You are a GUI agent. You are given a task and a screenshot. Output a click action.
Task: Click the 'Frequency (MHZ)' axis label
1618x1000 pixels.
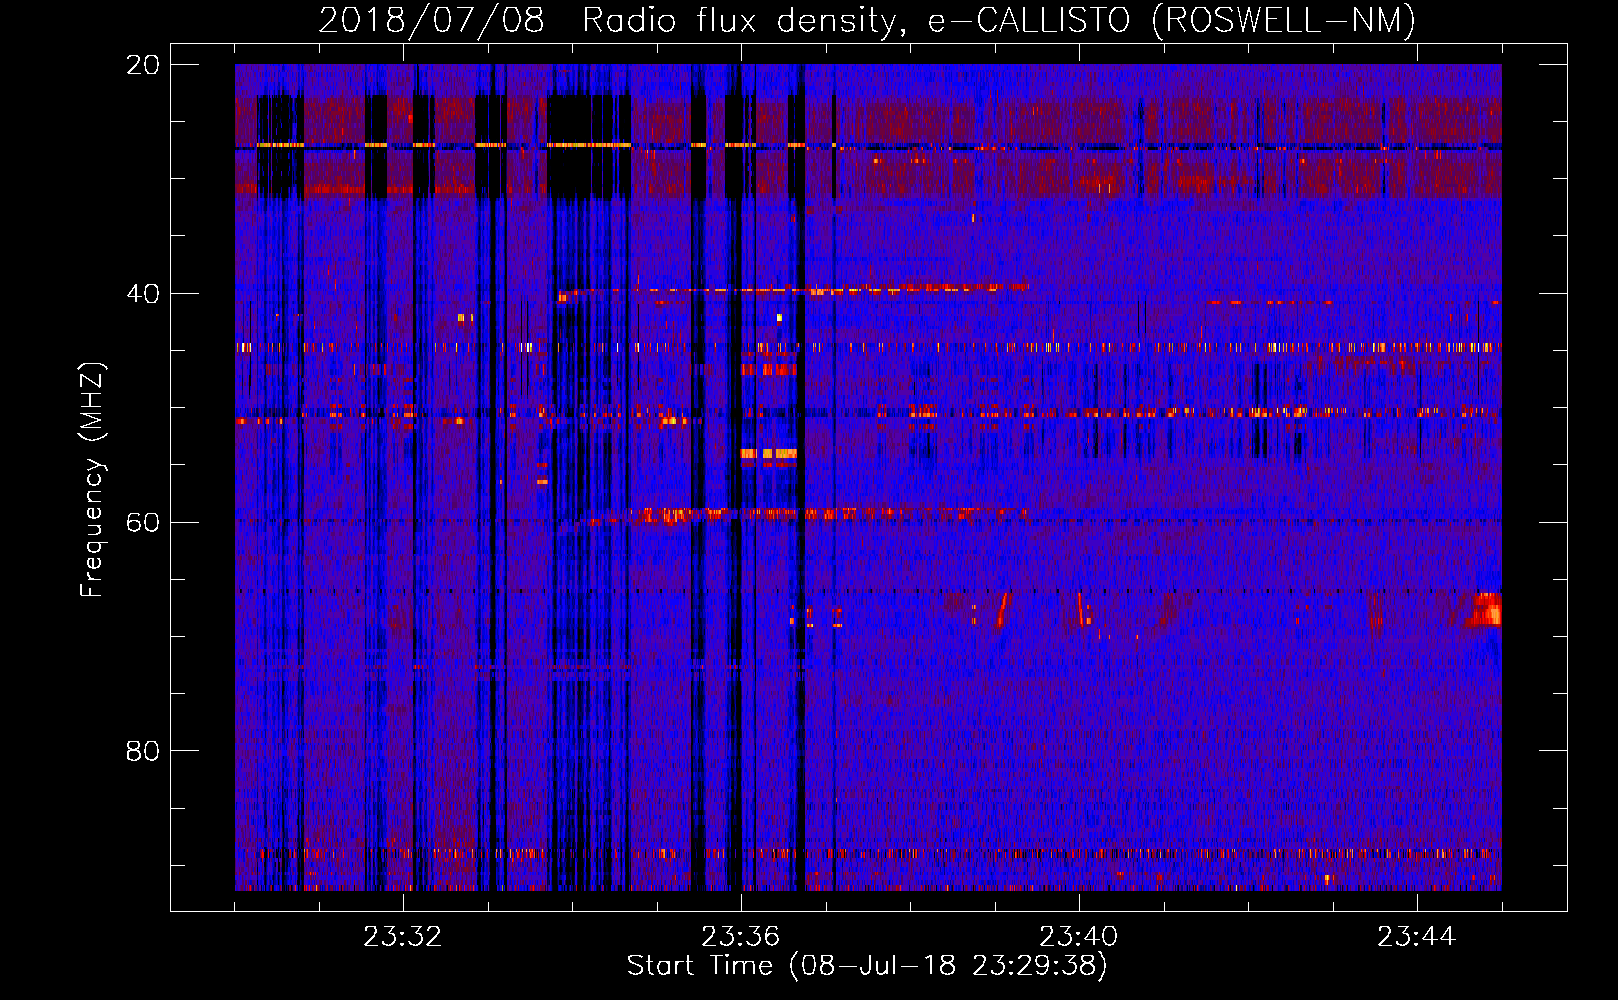pos(91,480)
